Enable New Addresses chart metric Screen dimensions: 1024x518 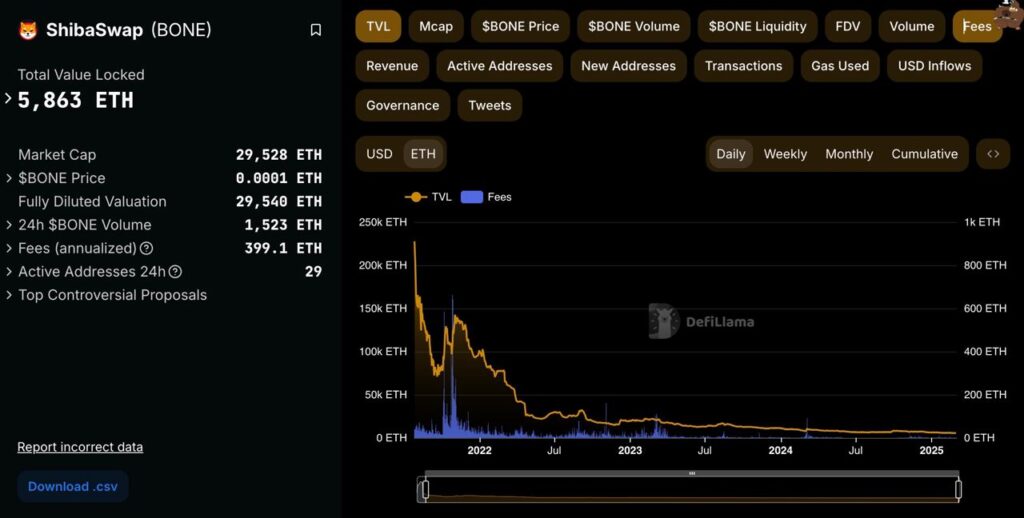coord(628,66)
